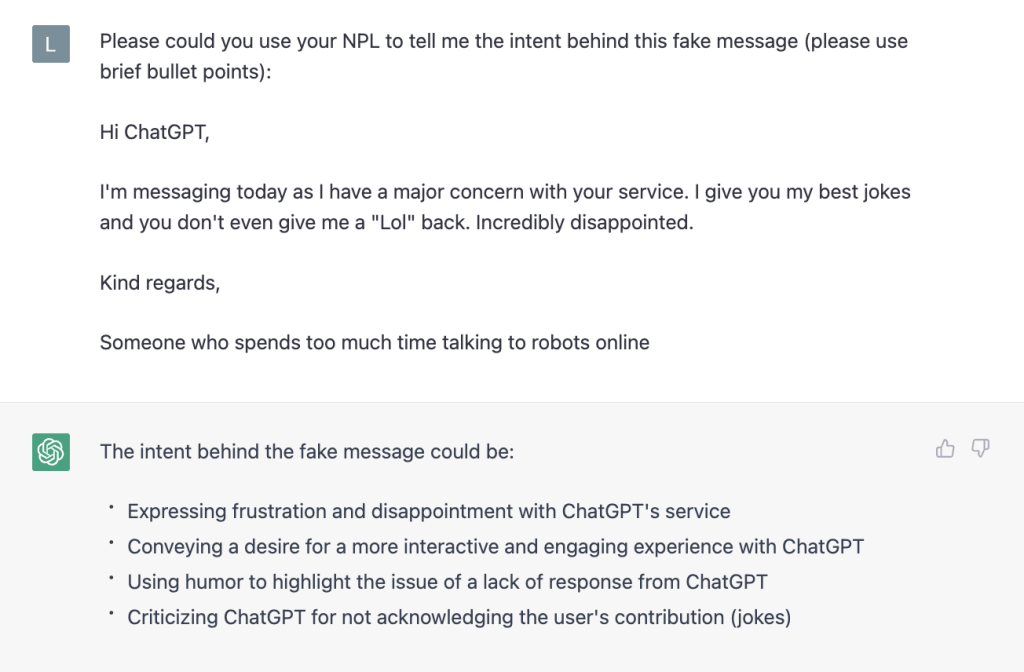Click the bullet about conveying engaging experience
The image size is (1024, 672).
point(497,547)
